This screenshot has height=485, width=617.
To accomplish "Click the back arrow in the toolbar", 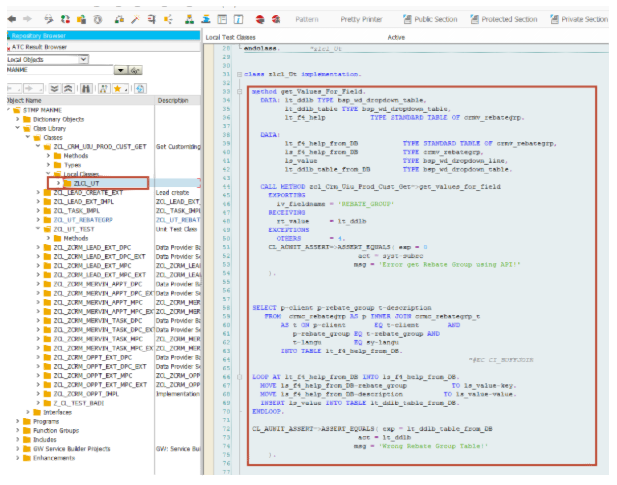I will [11, 19].
